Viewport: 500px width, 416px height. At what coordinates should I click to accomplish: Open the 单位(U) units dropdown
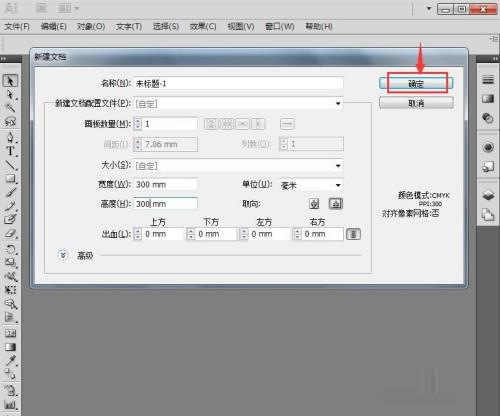coord(311,185)
